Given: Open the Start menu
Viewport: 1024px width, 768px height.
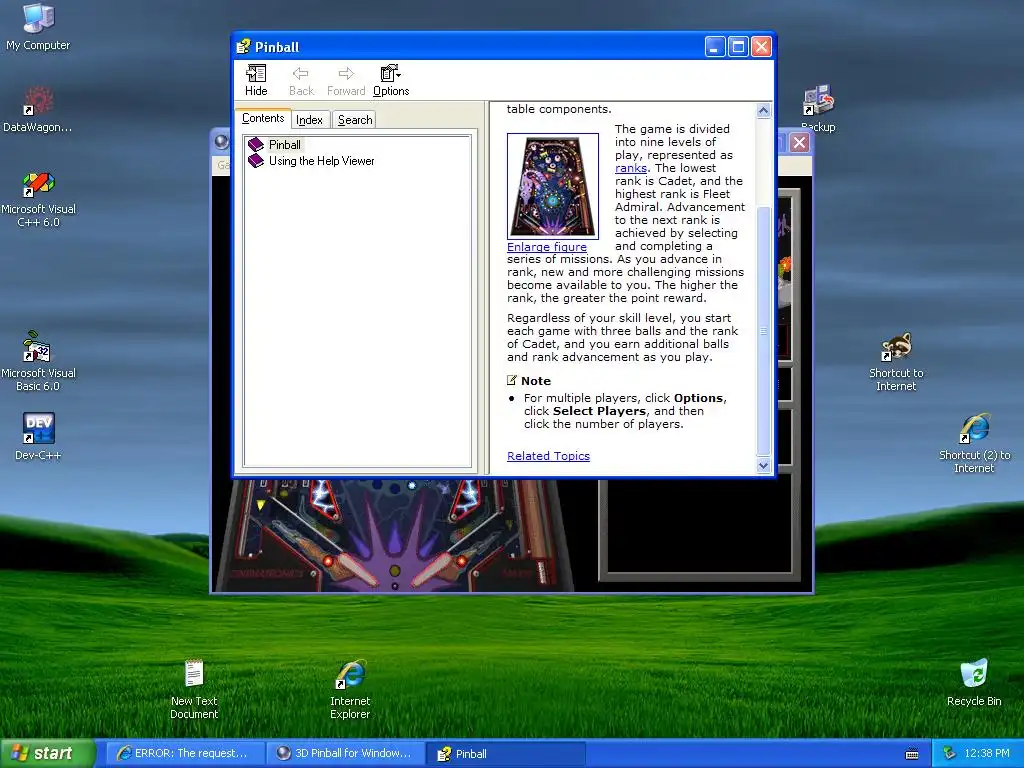Looking at the screenshot, I should [x=48, y=753].
